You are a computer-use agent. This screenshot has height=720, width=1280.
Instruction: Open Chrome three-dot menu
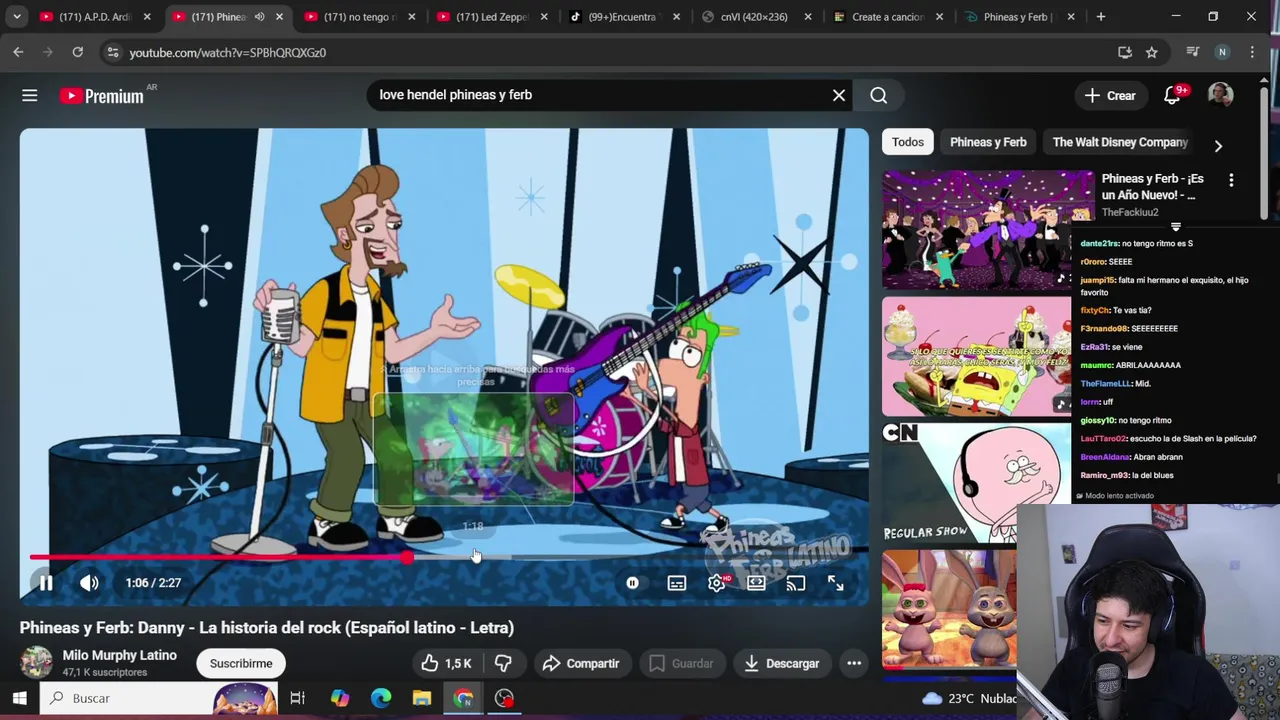(1252, 52)
